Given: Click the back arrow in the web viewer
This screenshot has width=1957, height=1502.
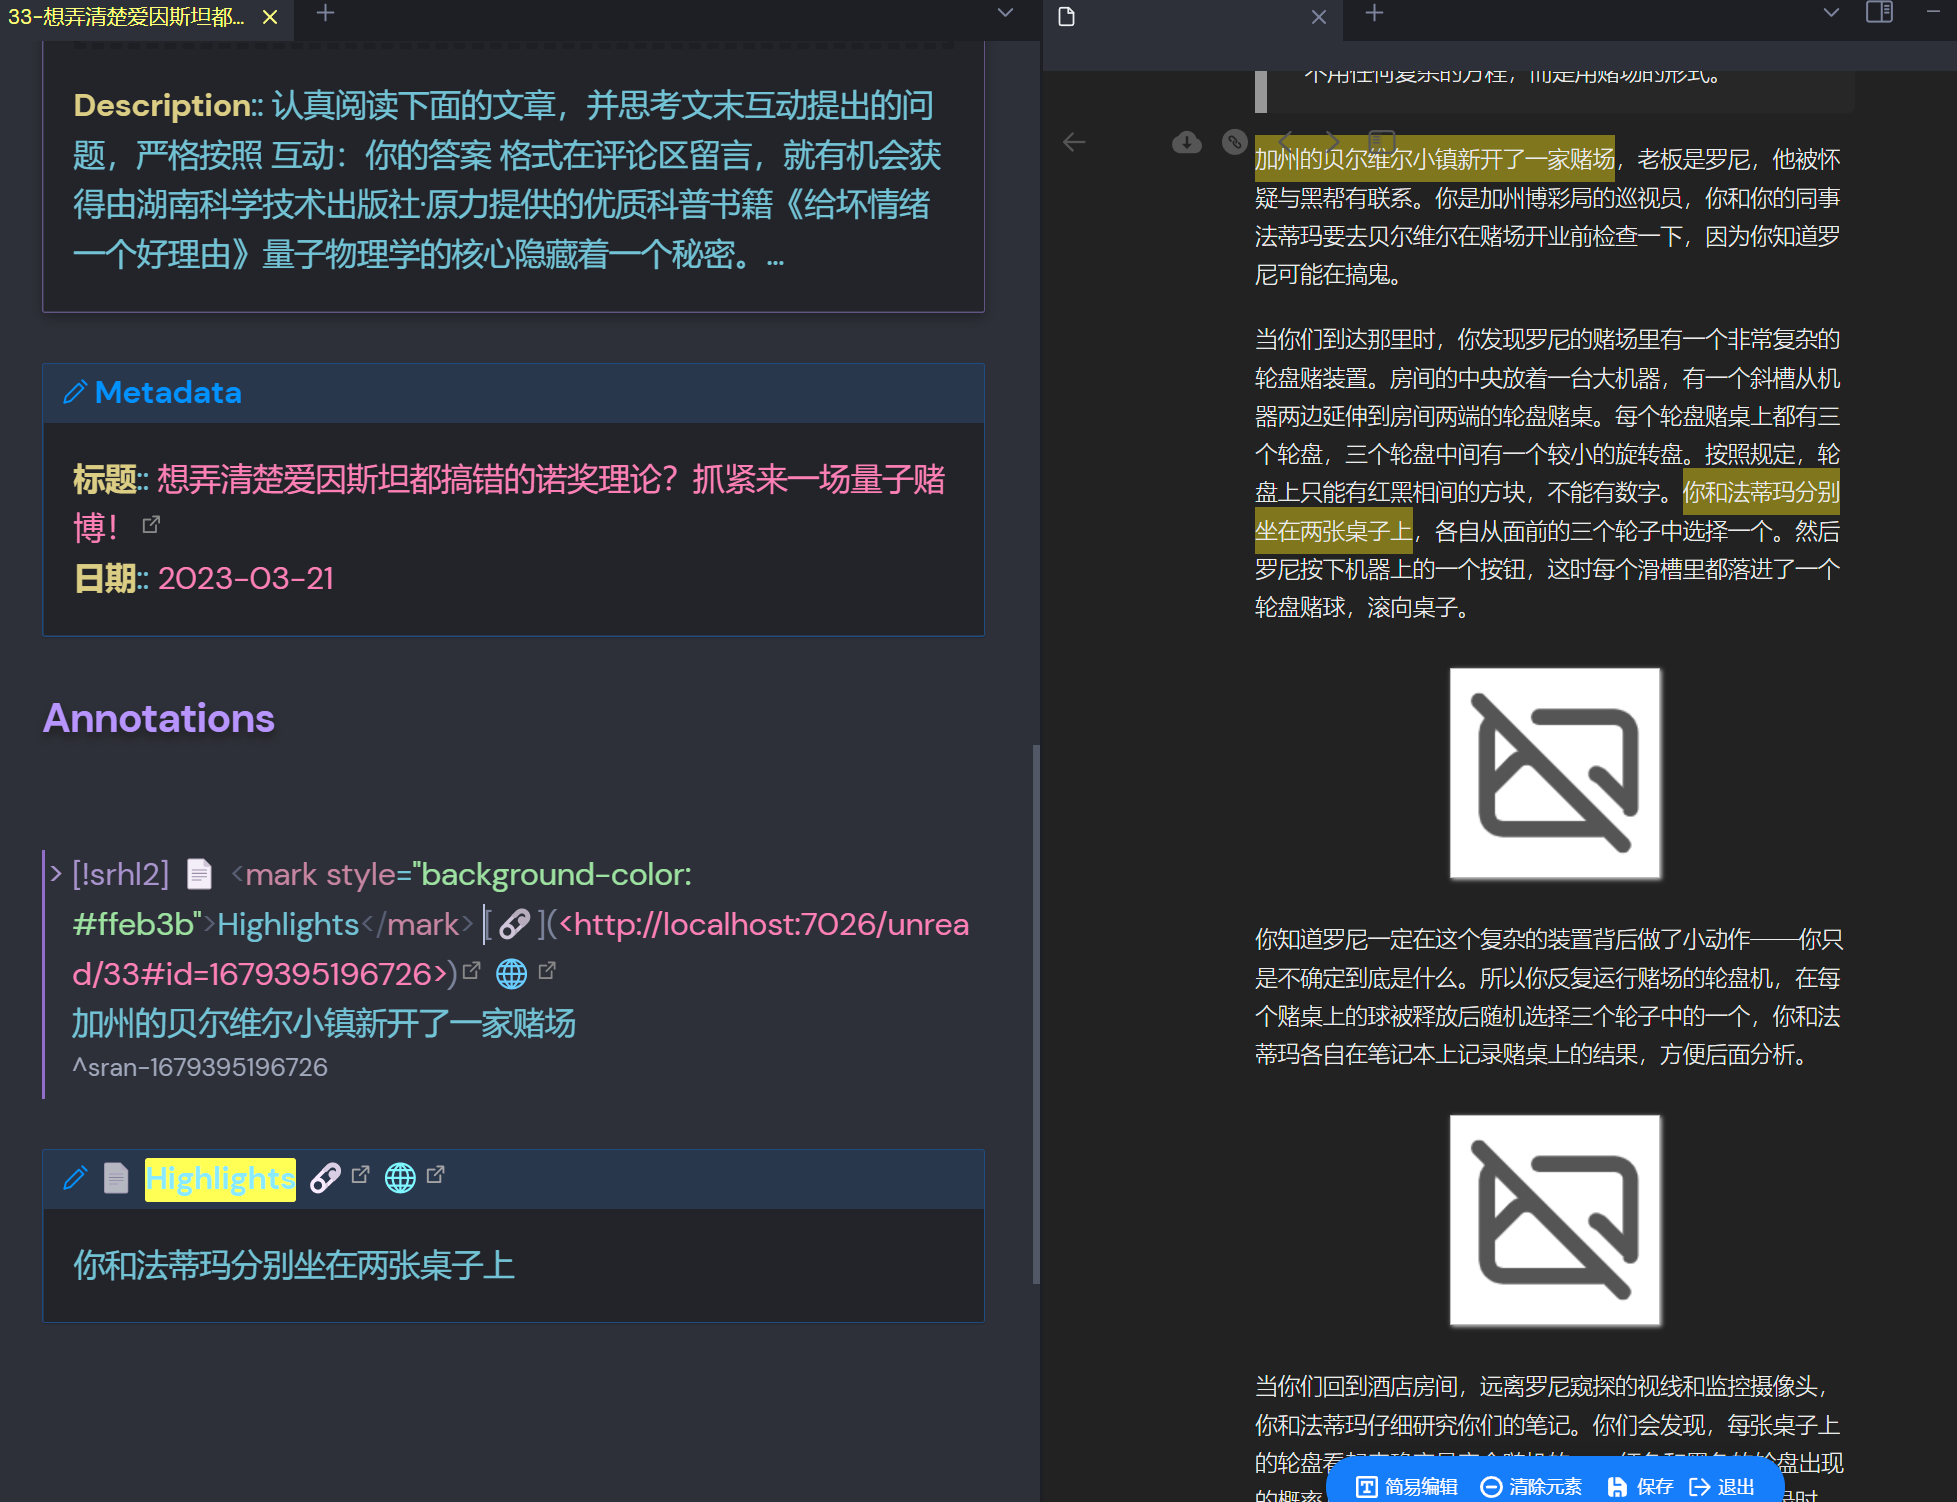Looking at the screenshot, I should coord(1074,143).
